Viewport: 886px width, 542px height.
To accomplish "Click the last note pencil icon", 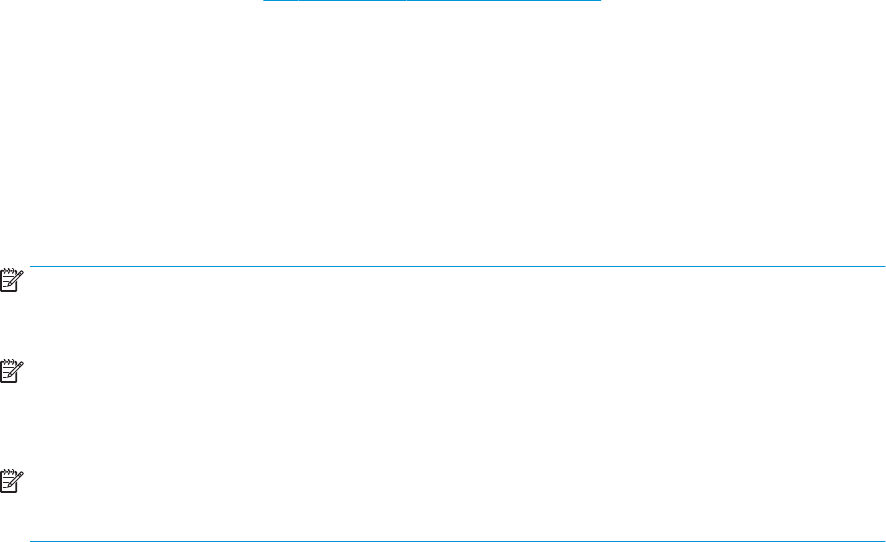I will coord(12,481).
